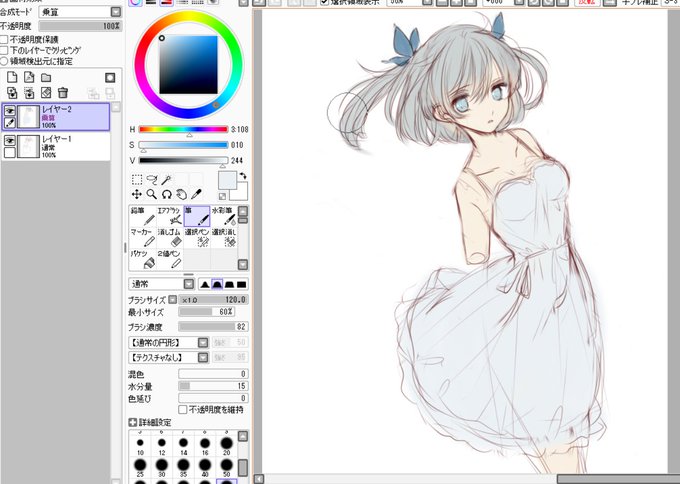The height and width of the screenshot is (484, 680).
Task: Enable 下のレイヤーでクリッピング checkbox
Action: point(4,50)
